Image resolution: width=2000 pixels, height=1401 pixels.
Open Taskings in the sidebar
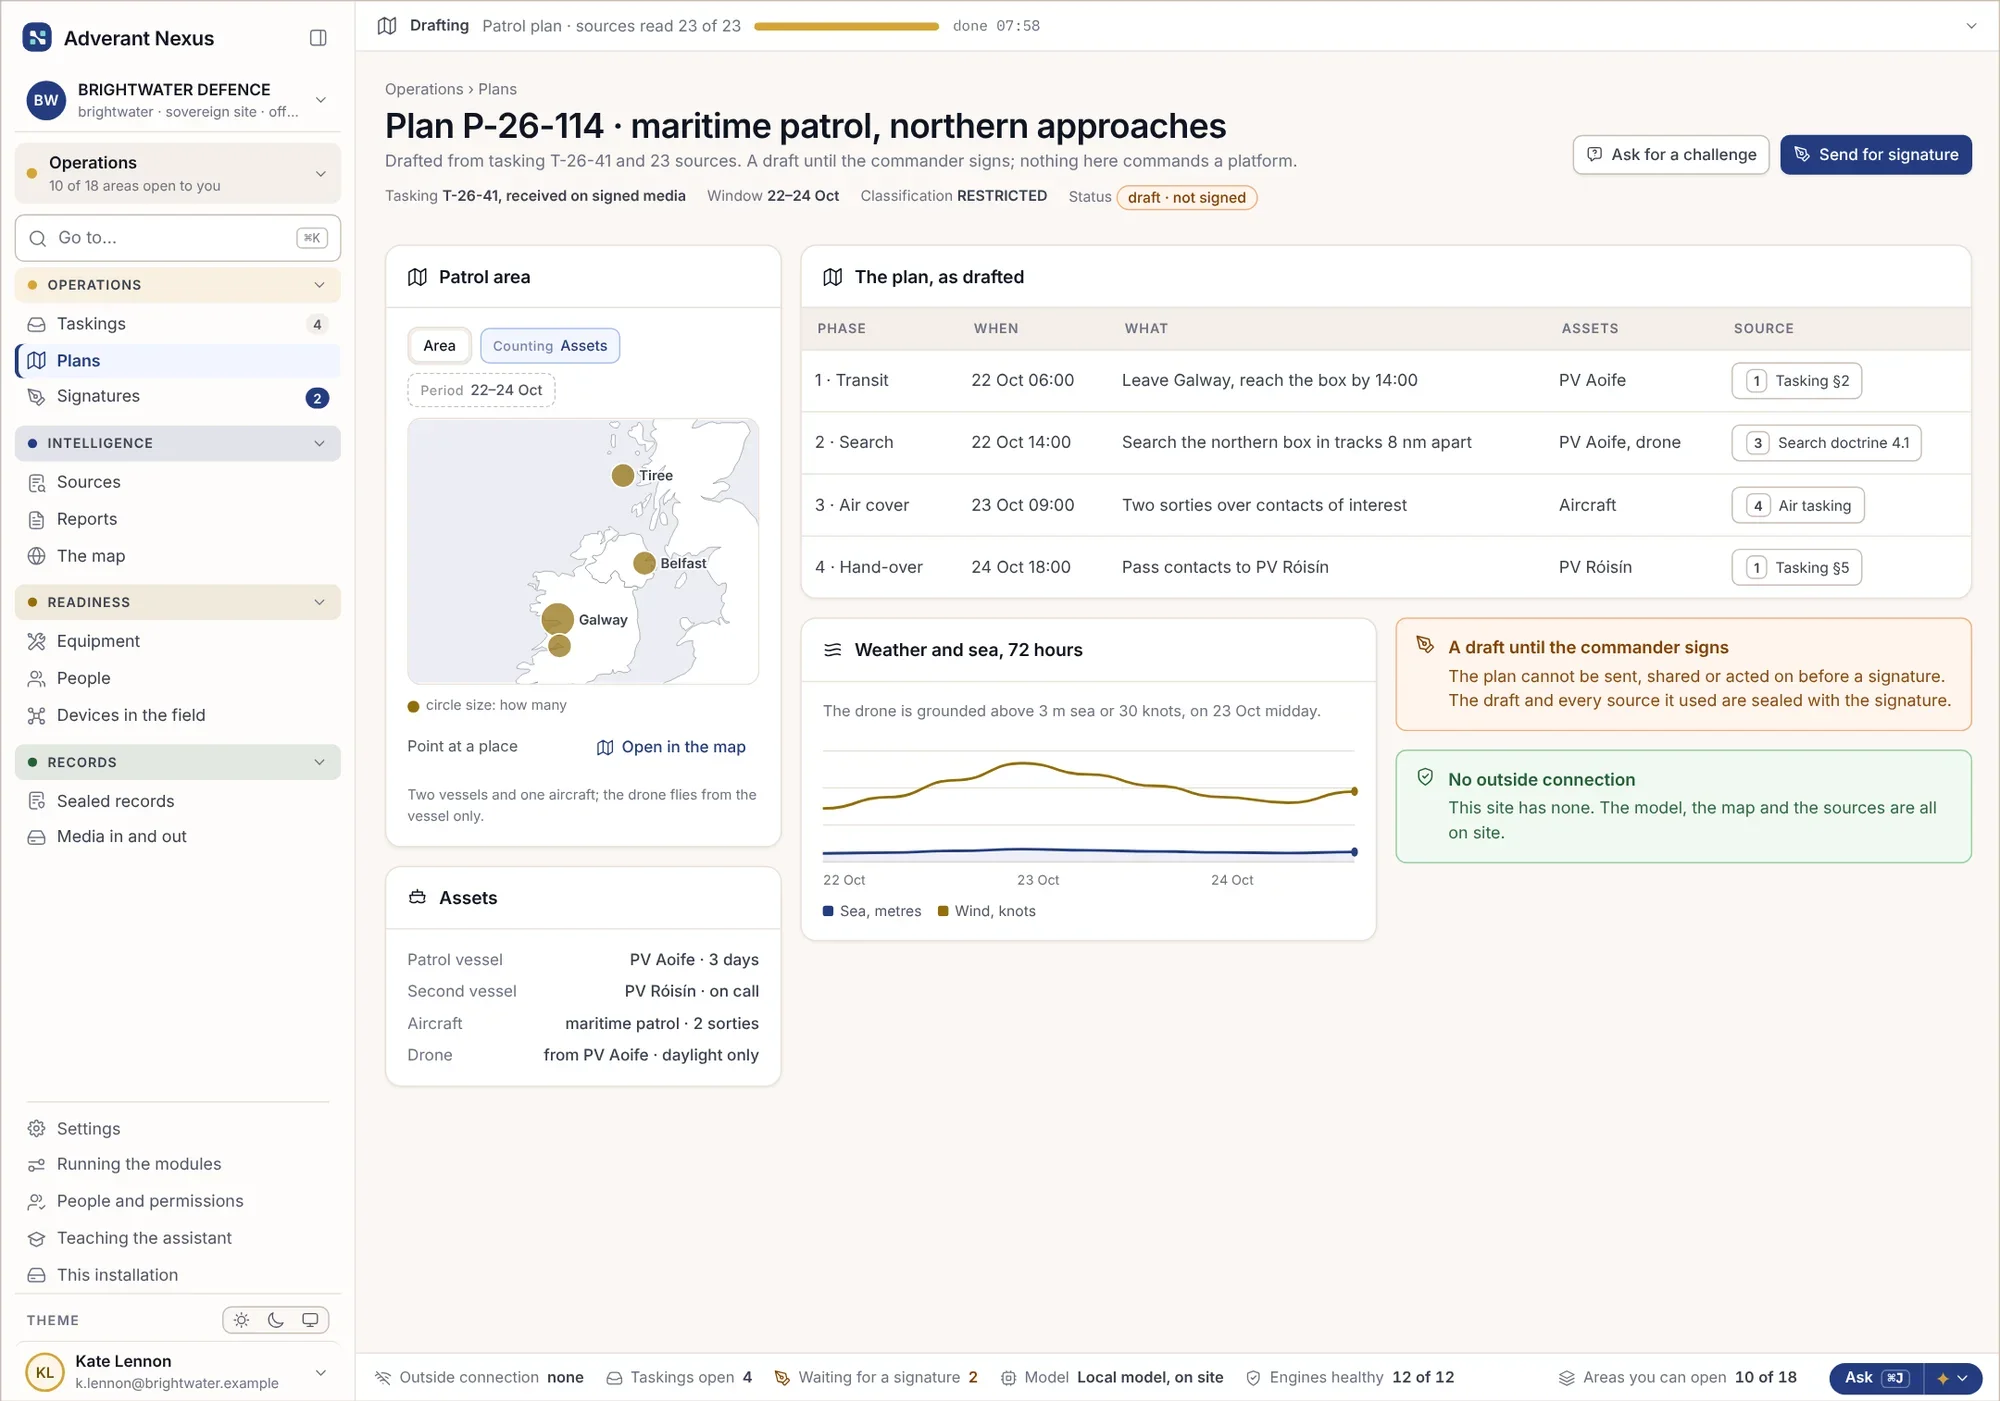coord(177,324)
